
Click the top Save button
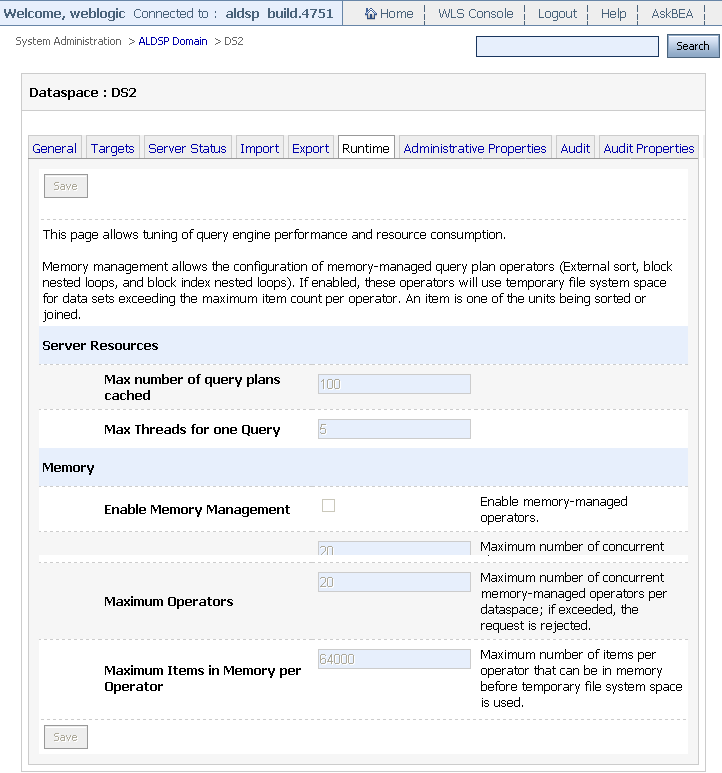(66, 186)
